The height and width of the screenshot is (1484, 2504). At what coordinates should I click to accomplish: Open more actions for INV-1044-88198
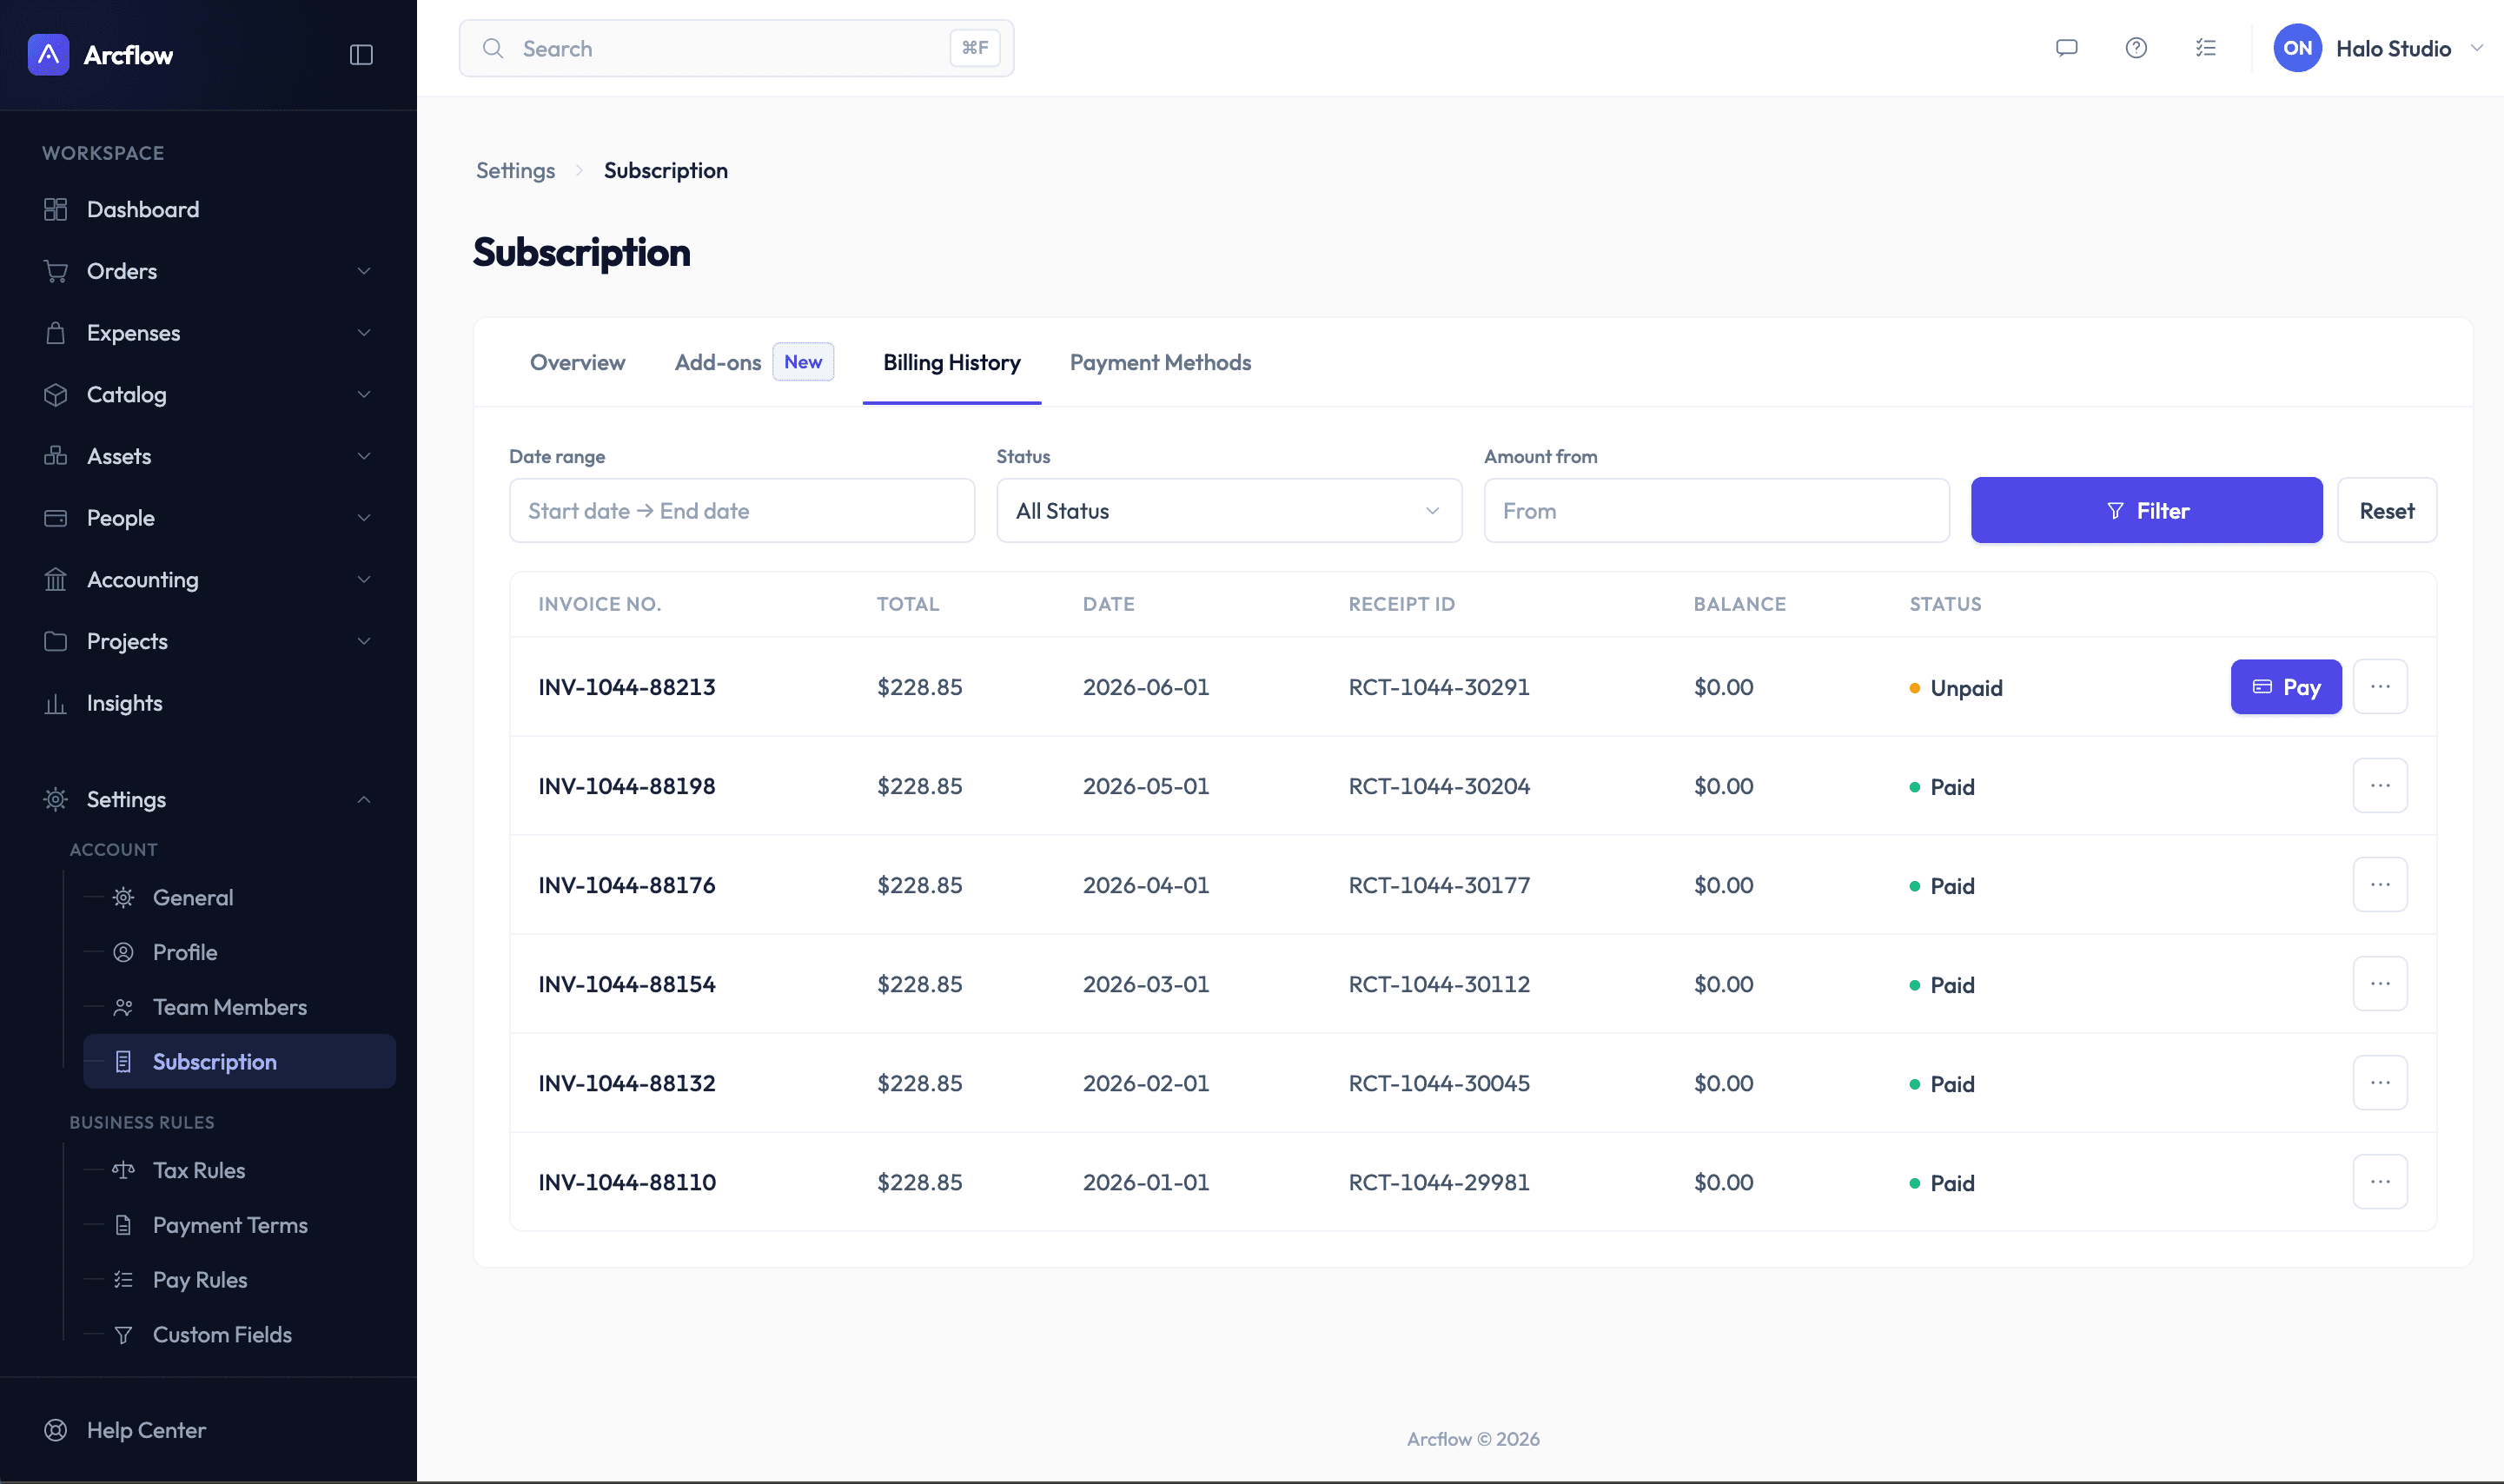(x=2380, y=786)
